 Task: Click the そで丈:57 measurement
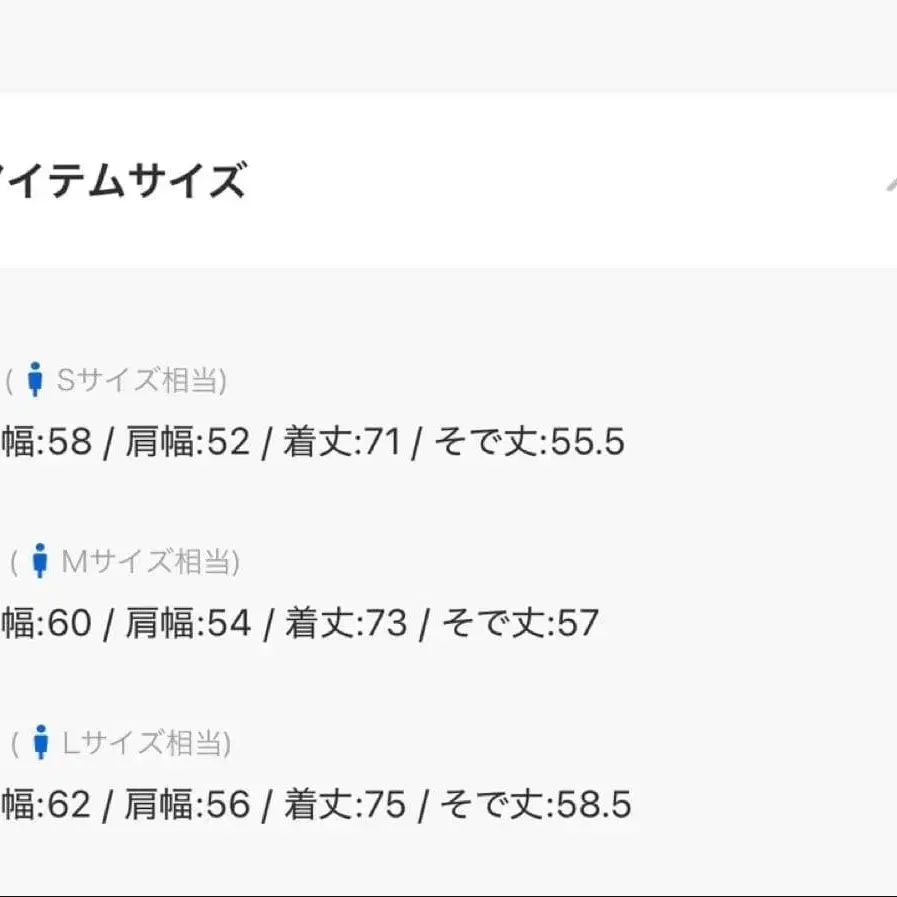tap(520, 623)
